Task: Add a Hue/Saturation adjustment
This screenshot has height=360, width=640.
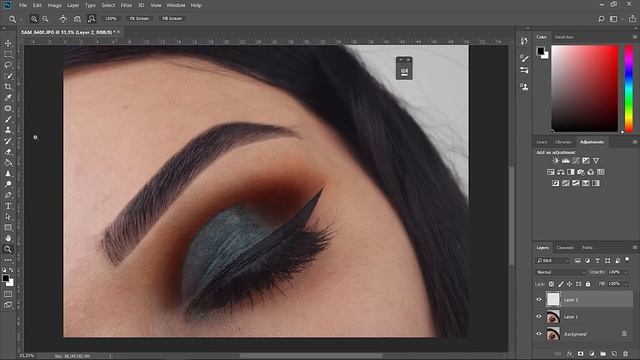Action: [551, 172]
